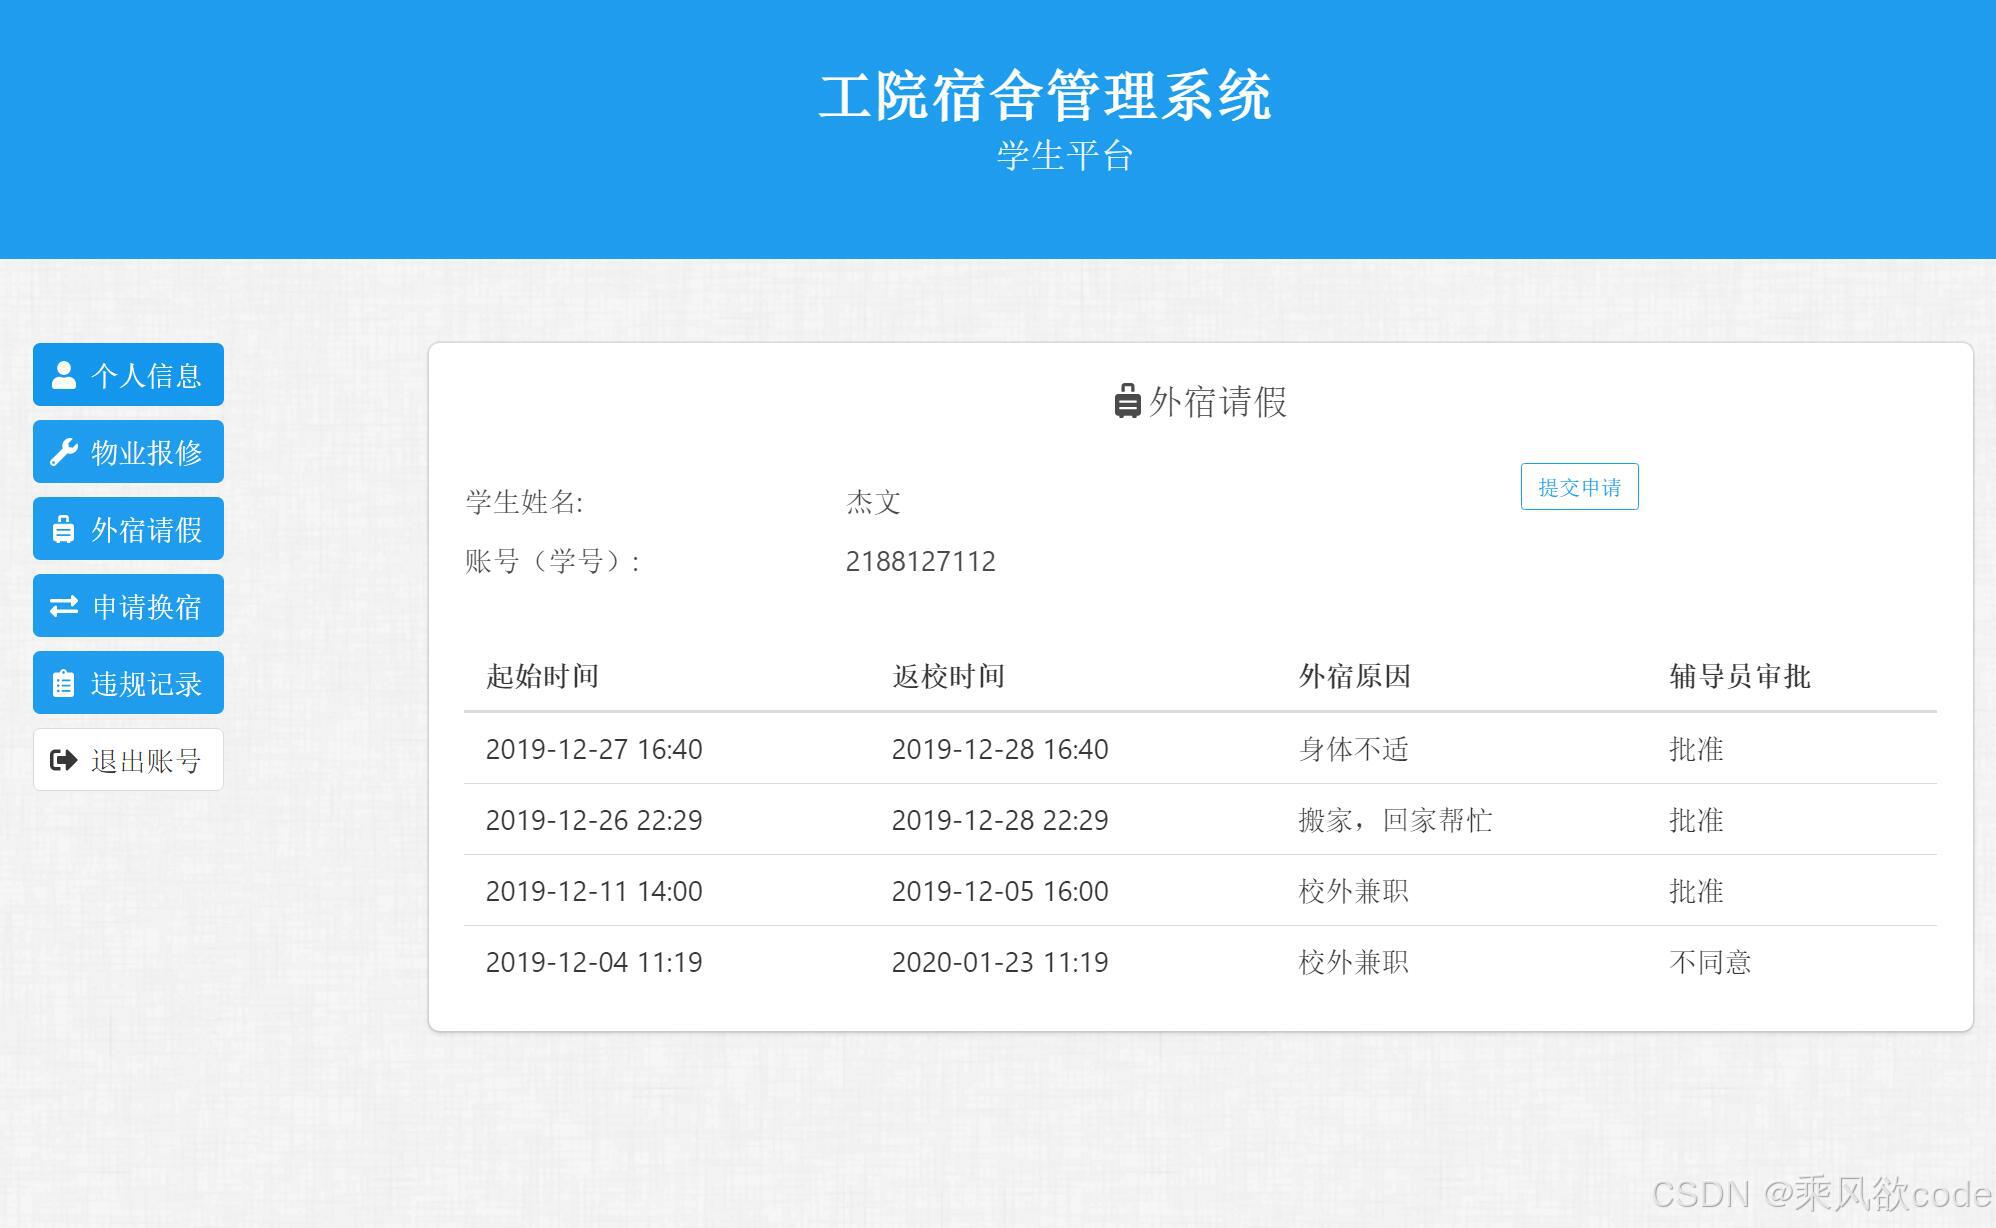Click the clipboard icon on 违规记录 button
The width and height of the screenshot is (1996, 1228).
tap(63, 683)
